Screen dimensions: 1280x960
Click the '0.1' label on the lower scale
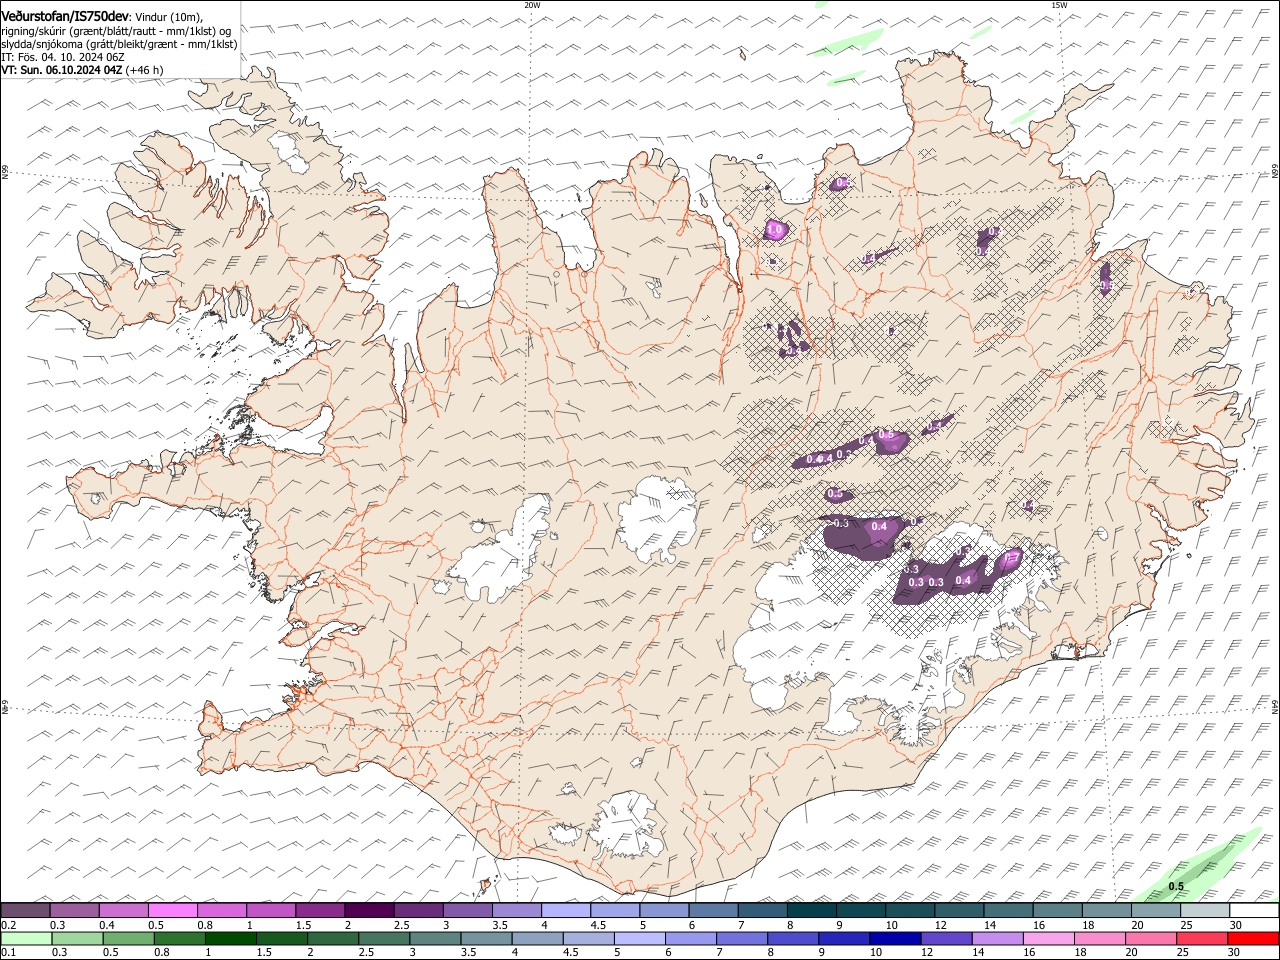point(9,952)
